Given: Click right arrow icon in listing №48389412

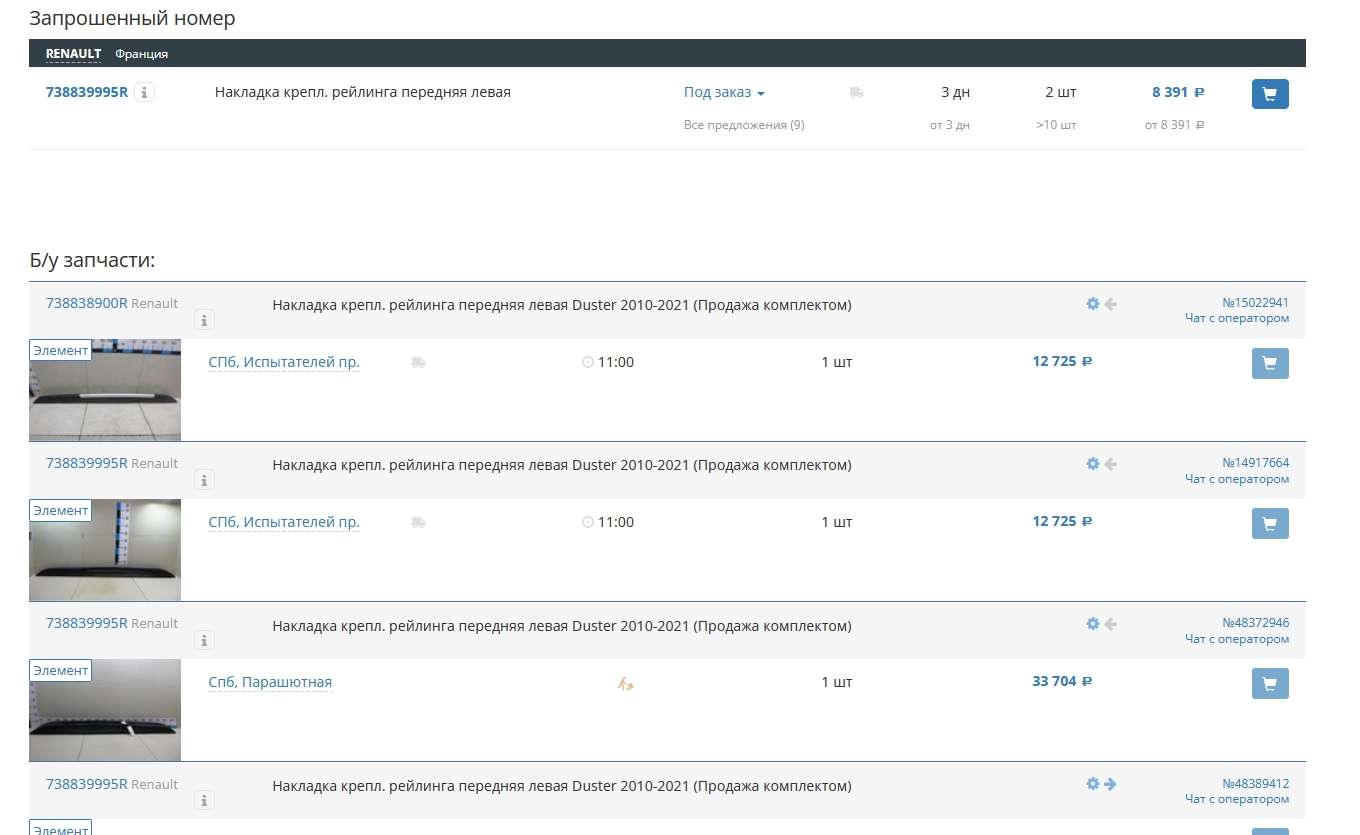Looking at the screenshot, I should pyautogui.click(x=1110, y=784).
